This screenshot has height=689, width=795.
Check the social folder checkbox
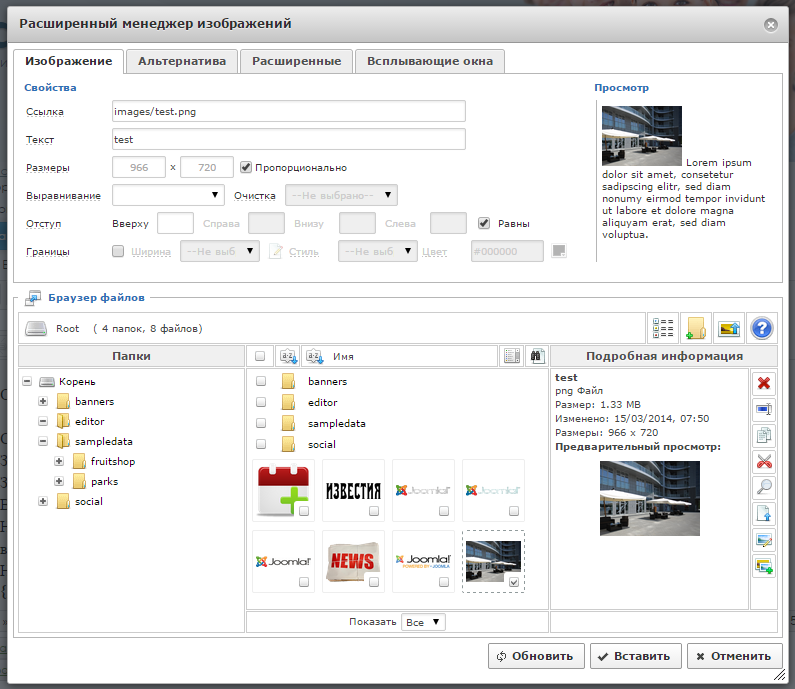261,444
